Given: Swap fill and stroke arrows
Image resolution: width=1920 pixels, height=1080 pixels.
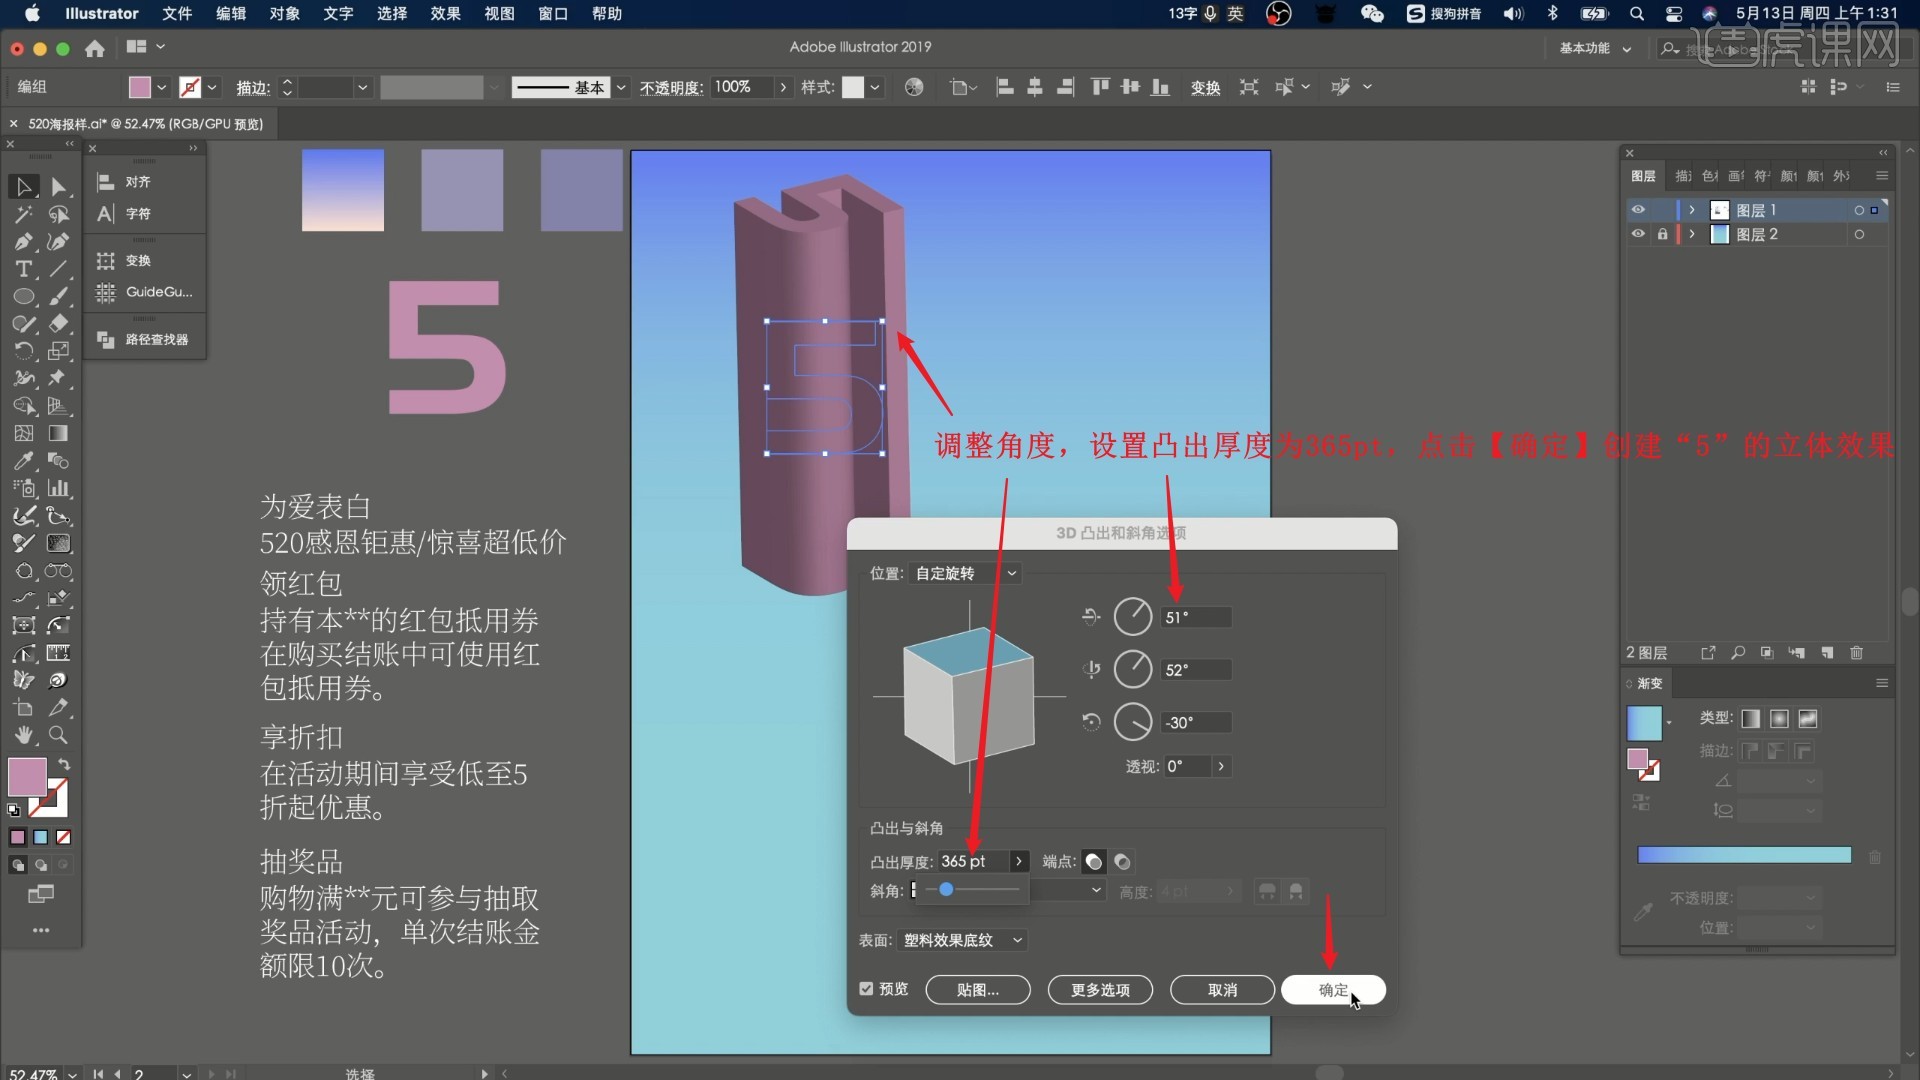Looking at the screenshot, I should (x=64, y=765).
